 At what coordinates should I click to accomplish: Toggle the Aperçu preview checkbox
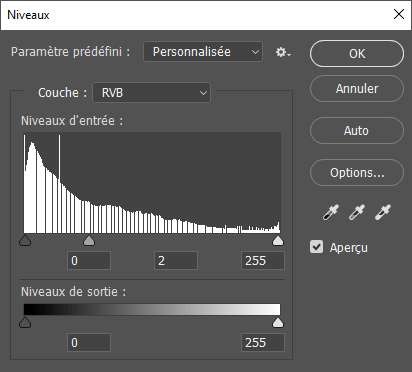coord(316,247)
